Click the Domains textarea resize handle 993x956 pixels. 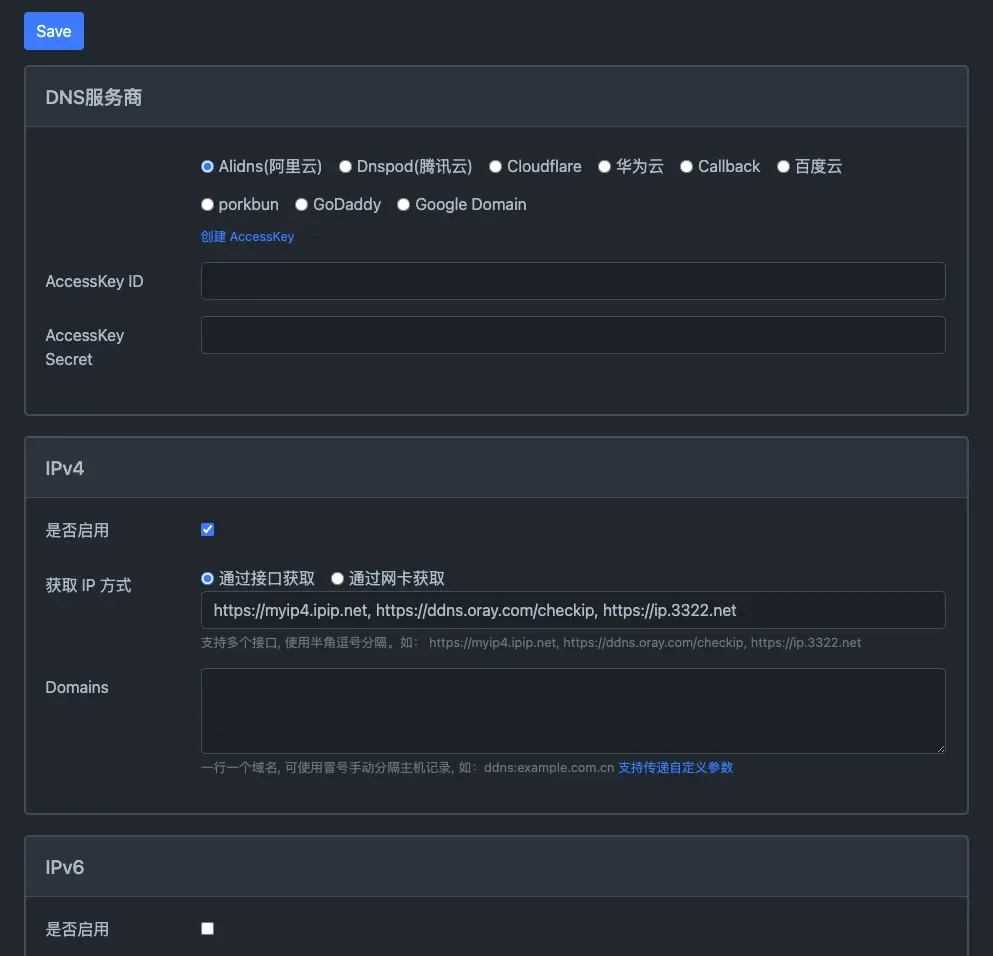(940, 748)
